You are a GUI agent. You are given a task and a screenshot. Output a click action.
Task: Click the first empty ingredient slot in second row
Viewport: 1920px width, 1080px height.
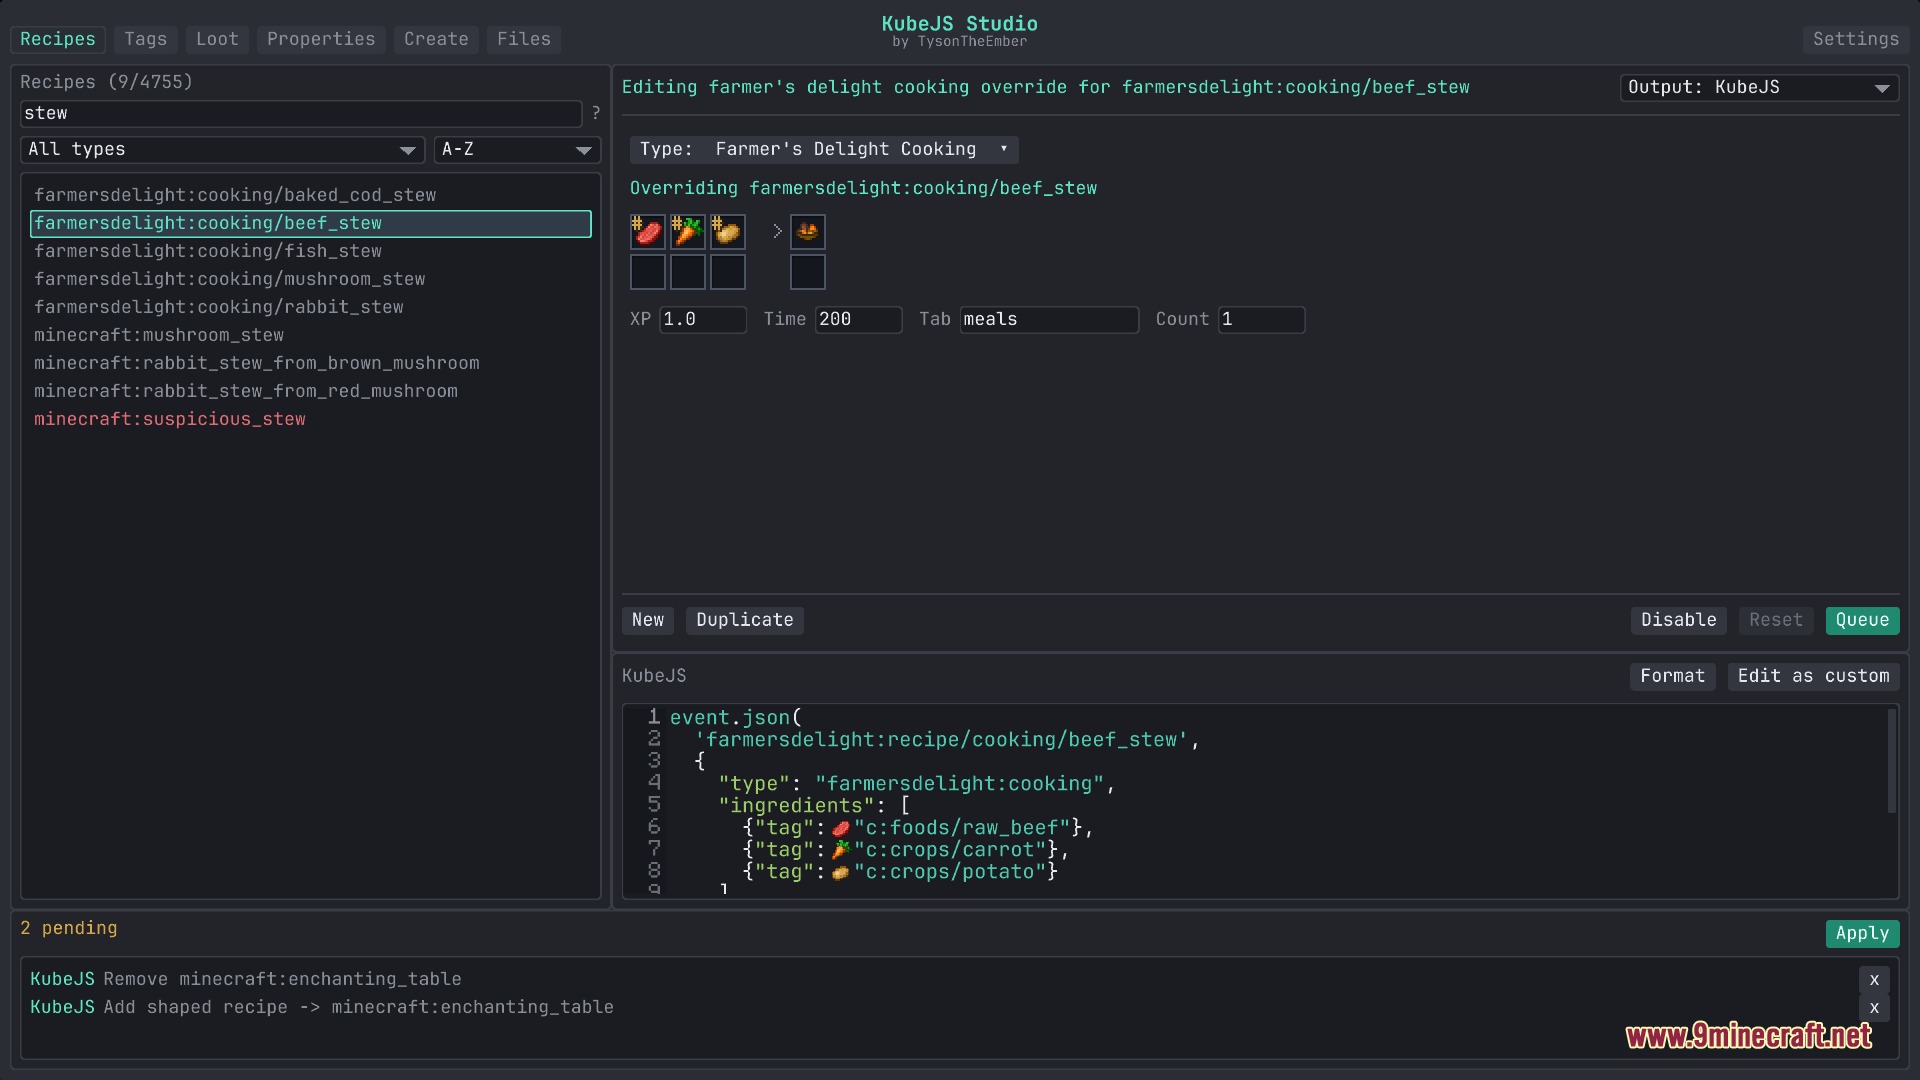648,272
